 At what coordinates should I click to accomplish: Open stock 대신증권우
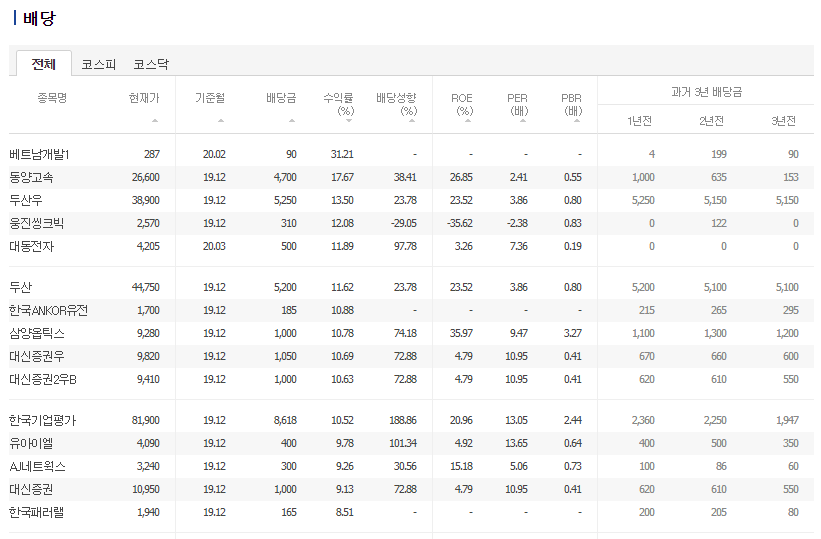(x=37, y=357)
